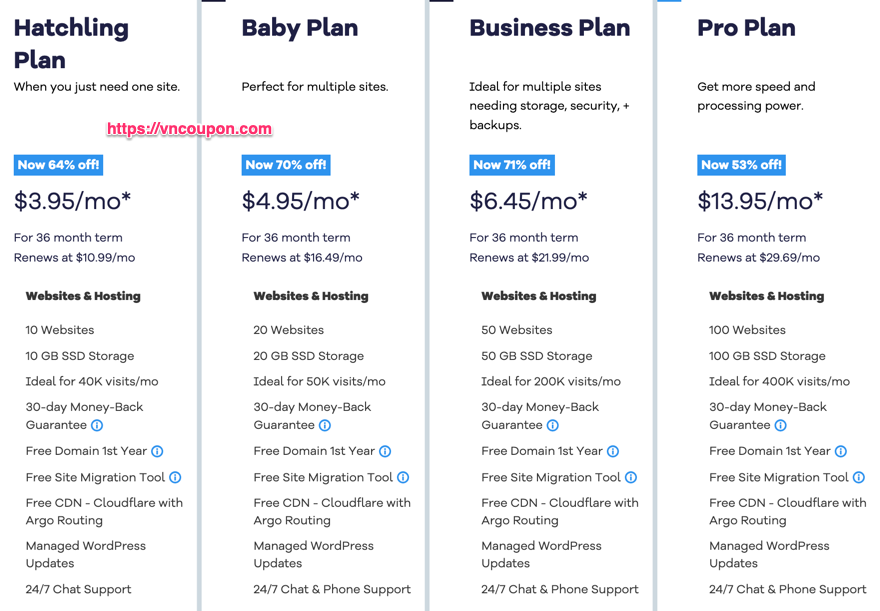Select the Pro Plan heading
Viewport: 880px width, 611px height.
point(746,28)
